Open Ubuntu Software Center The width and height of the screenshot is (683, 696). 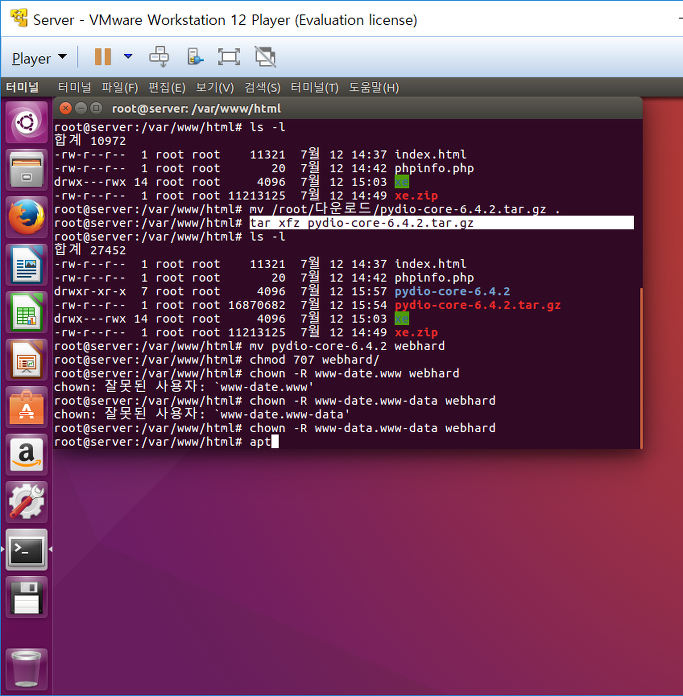pos(27,407)
